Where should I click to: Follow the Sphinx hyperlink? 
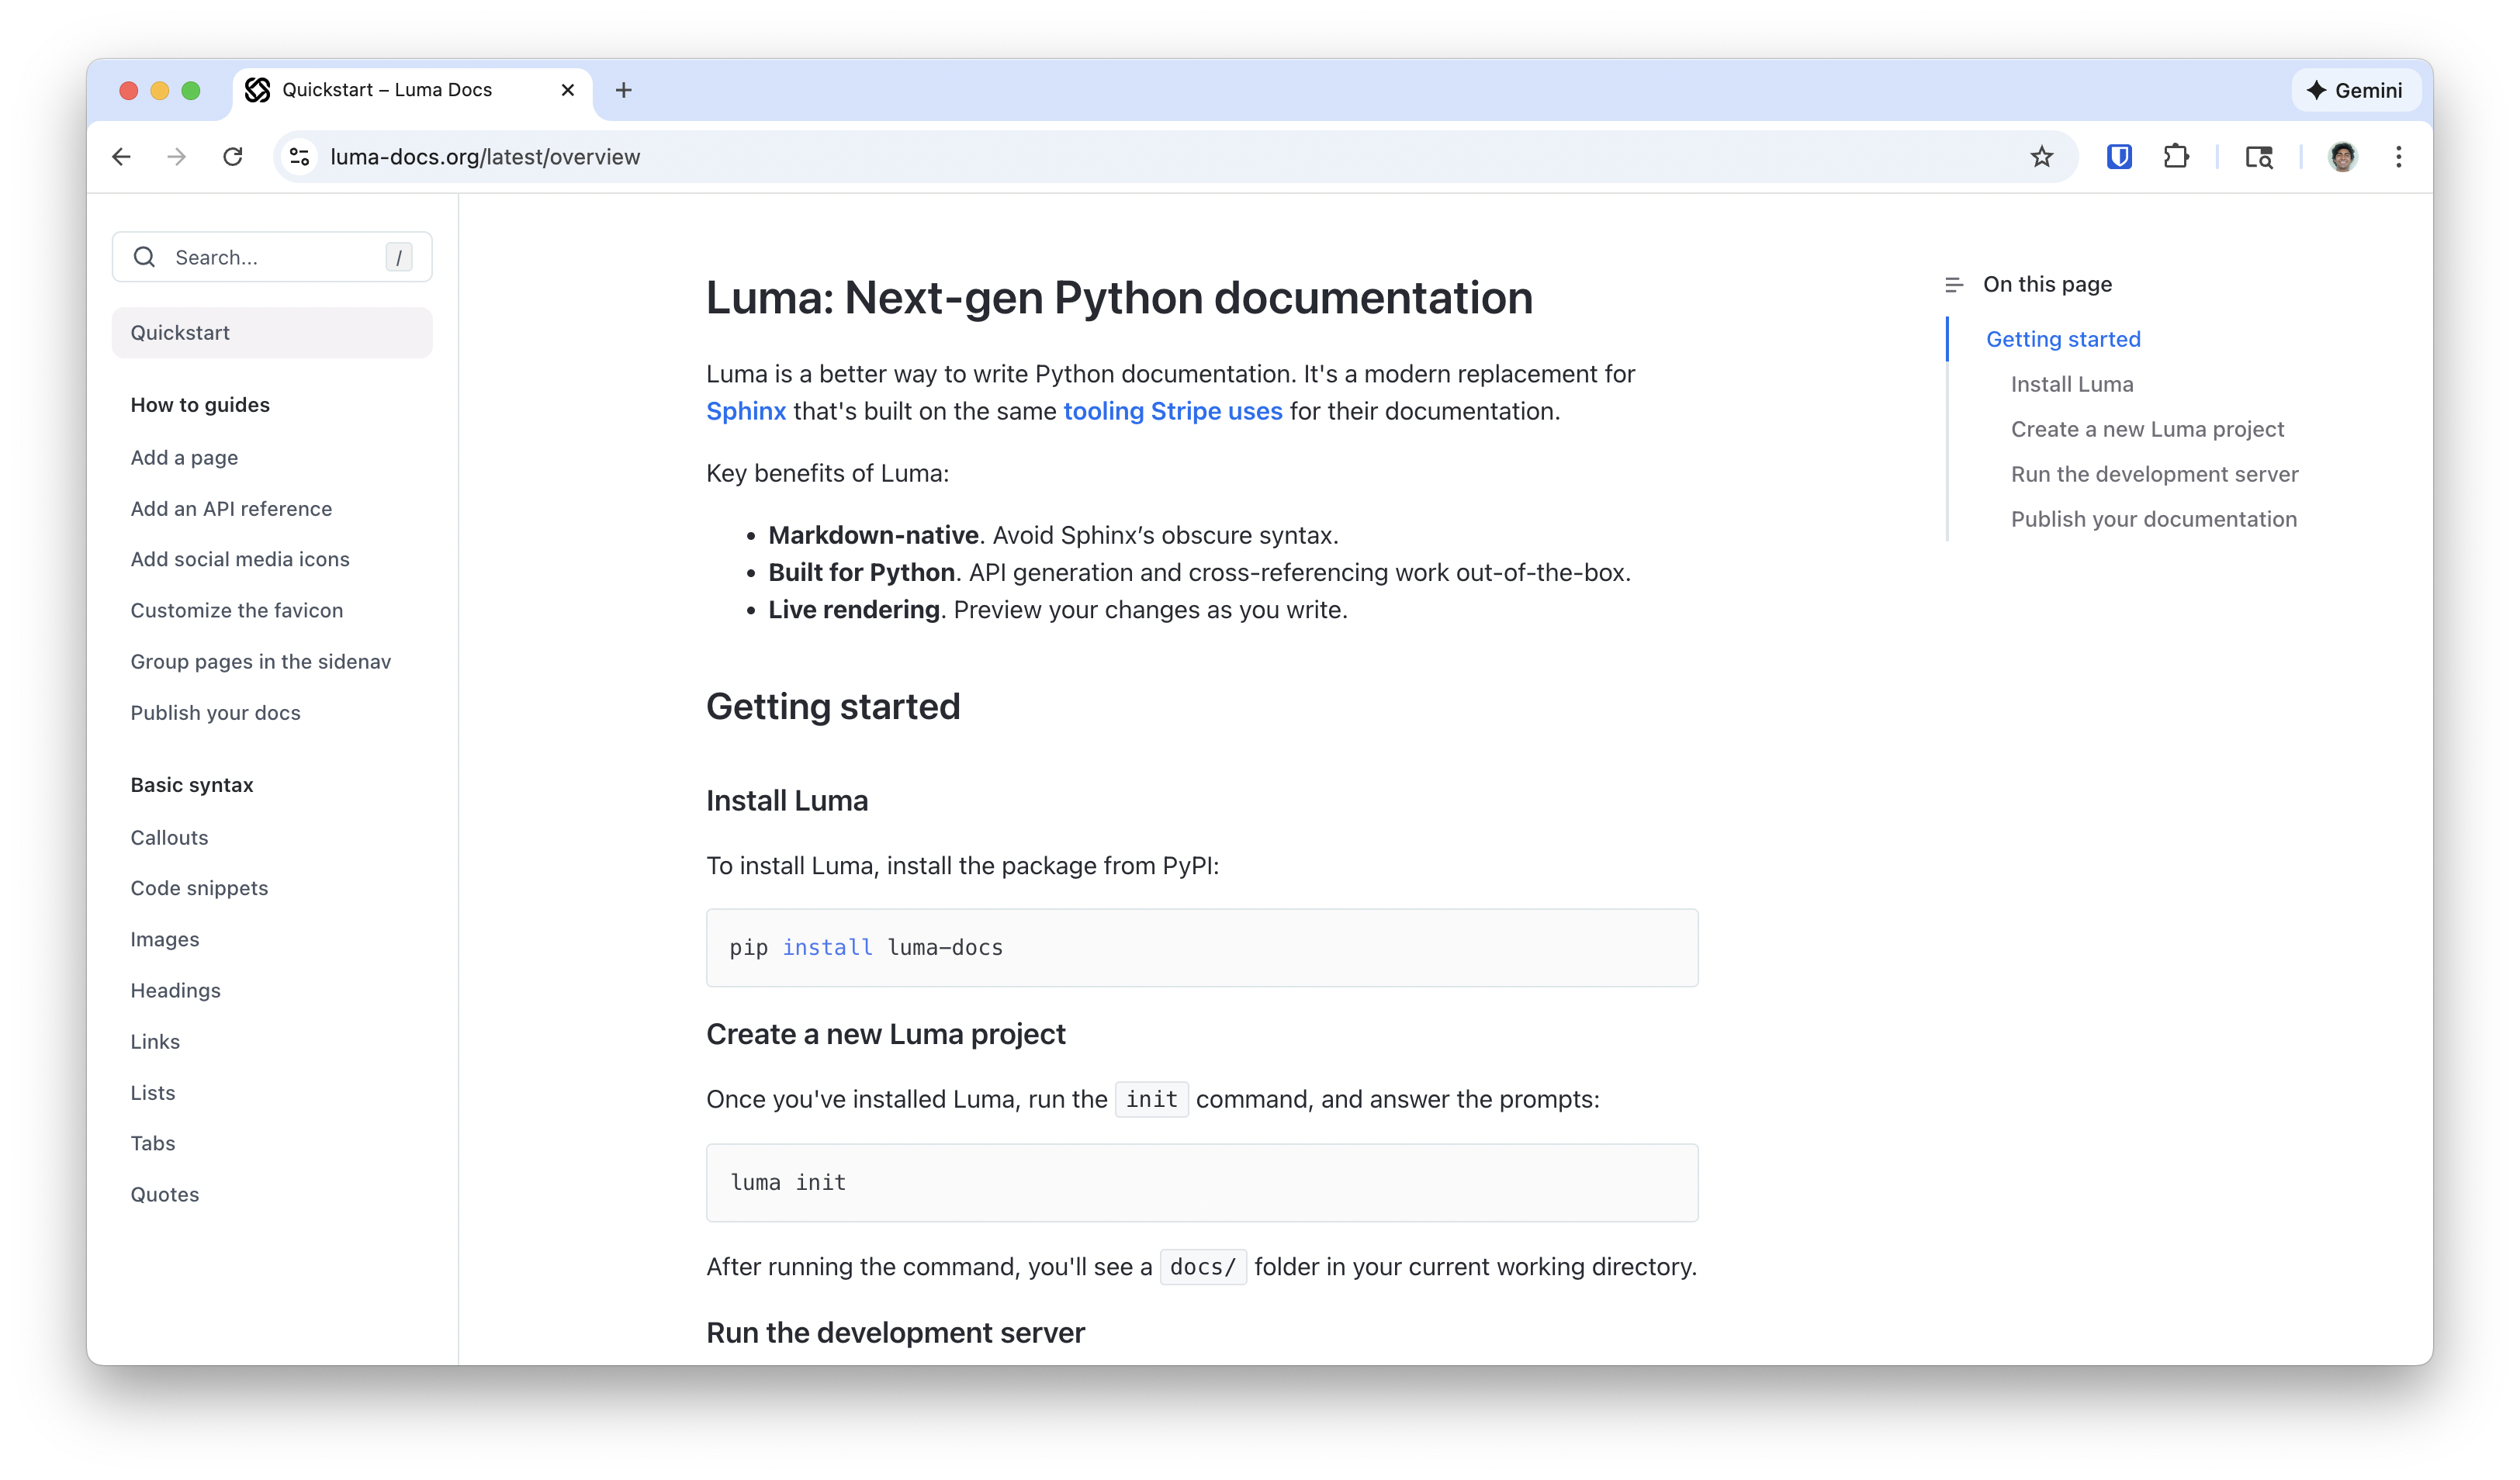tap(746, 412)
